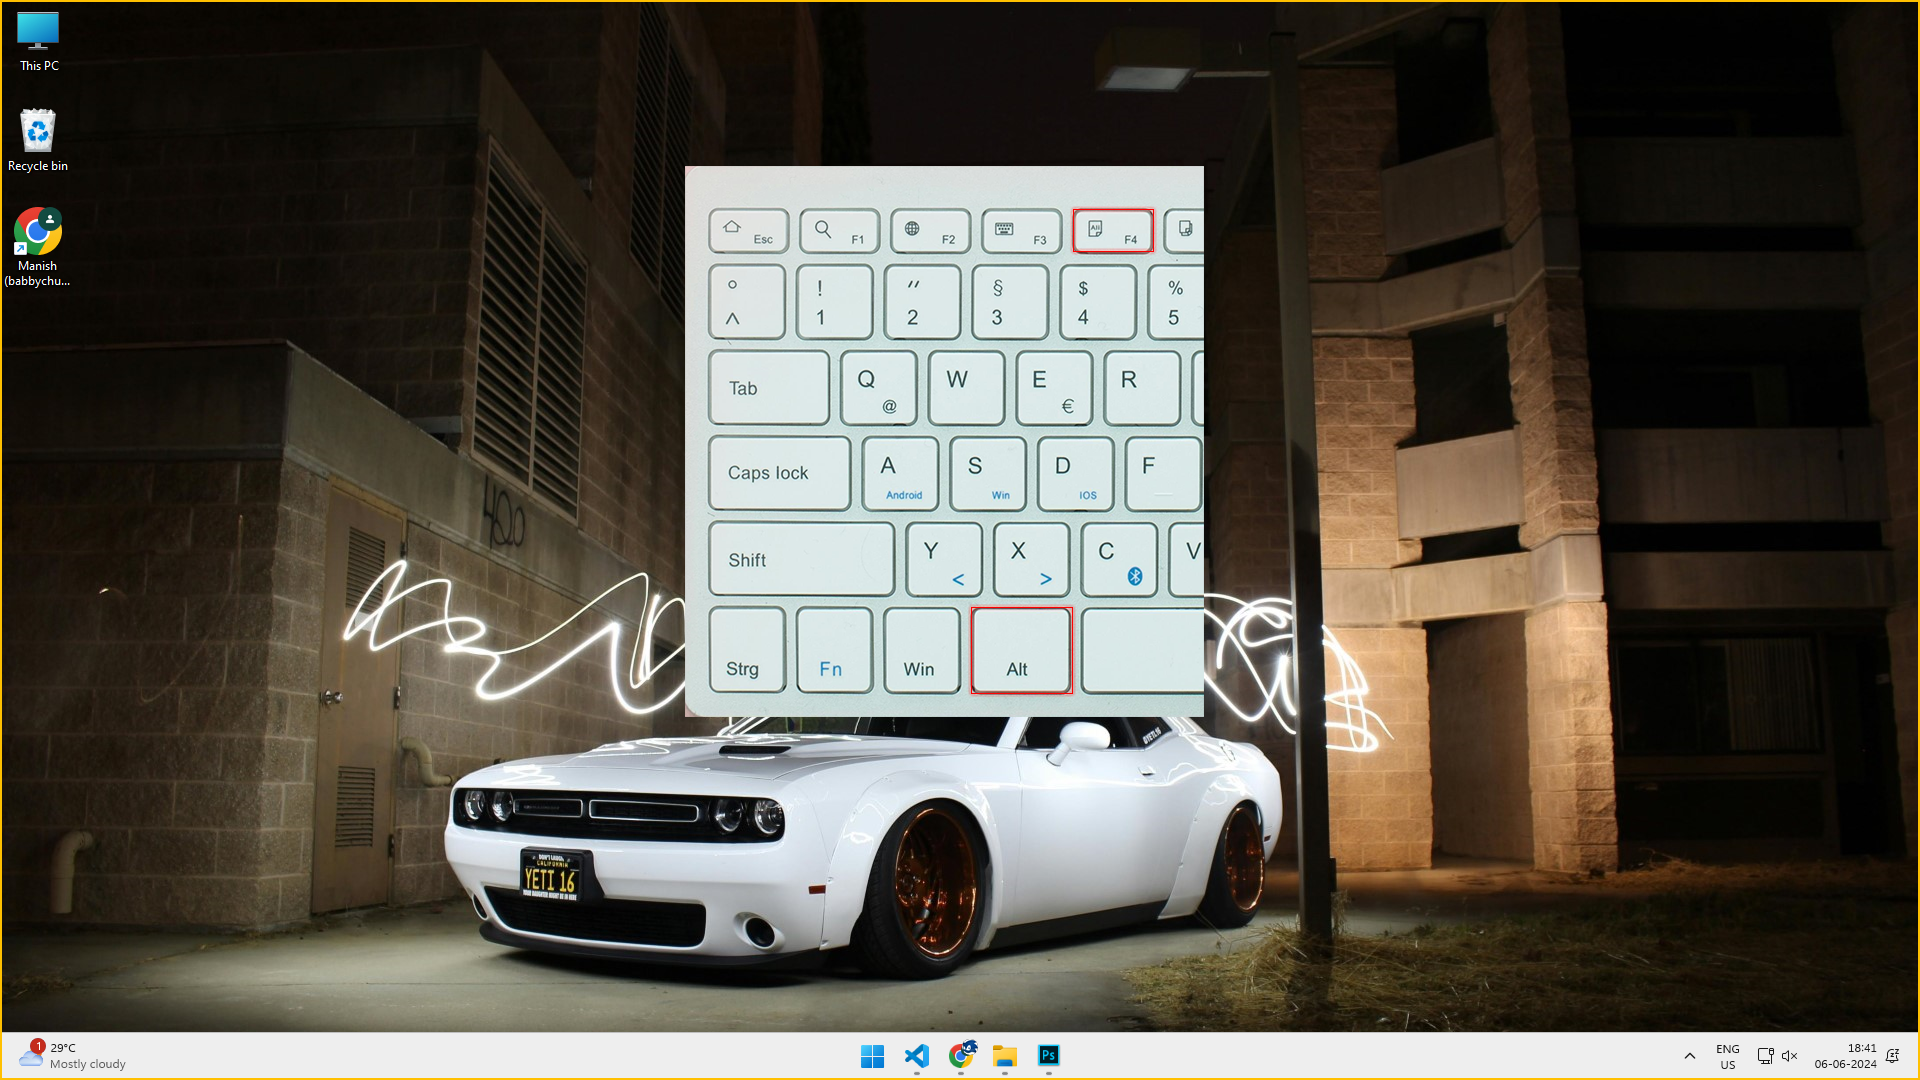Click the red-outlined F4 key in the picture
This screenshot has height=1080, width=1920.
(1113, 231)
